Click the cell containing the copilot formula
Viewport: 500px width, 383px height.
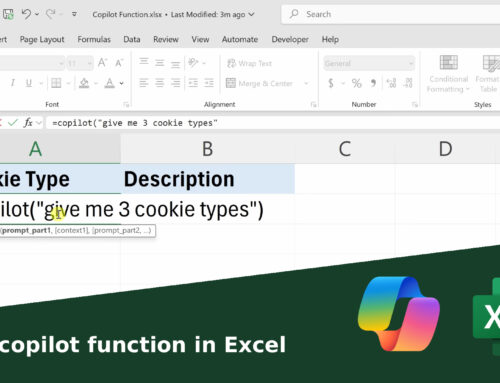click(60, 209)
